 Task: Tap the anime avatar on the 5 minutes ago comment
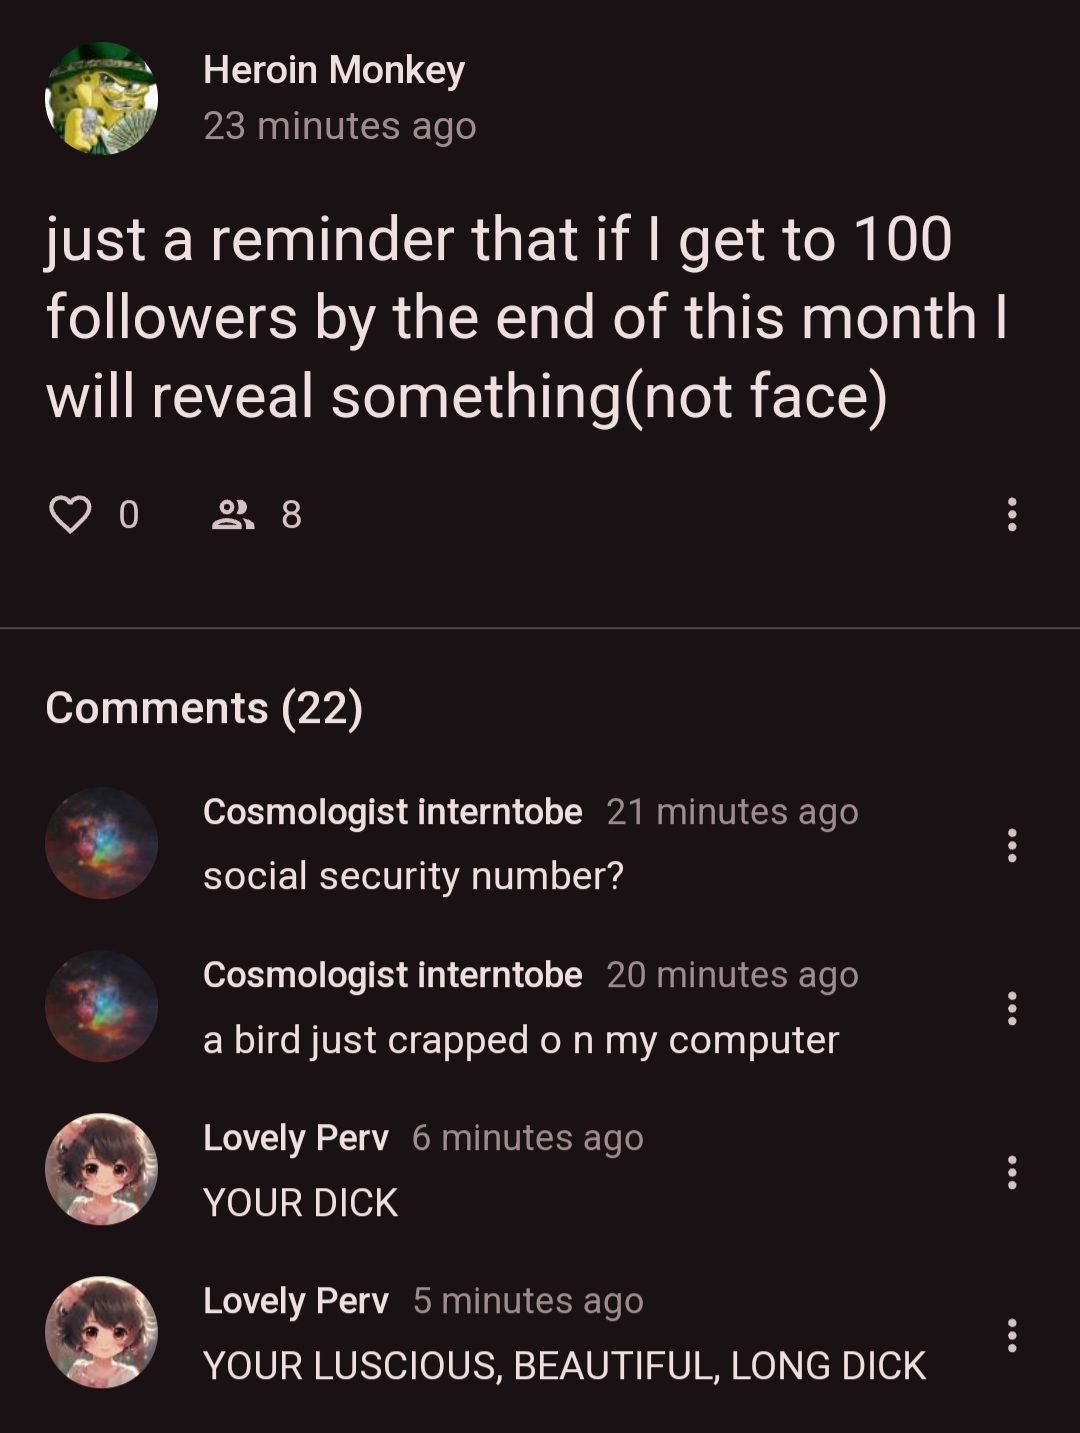tap(101, 1332)
